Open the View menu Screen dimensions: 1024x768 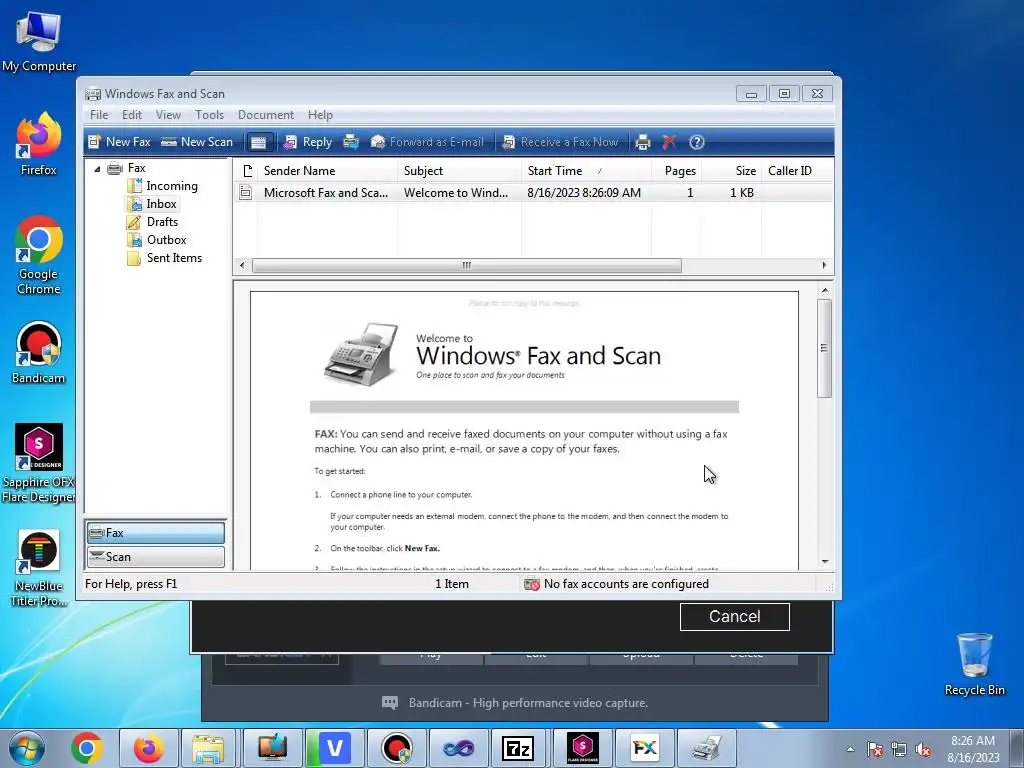point(168,115)
